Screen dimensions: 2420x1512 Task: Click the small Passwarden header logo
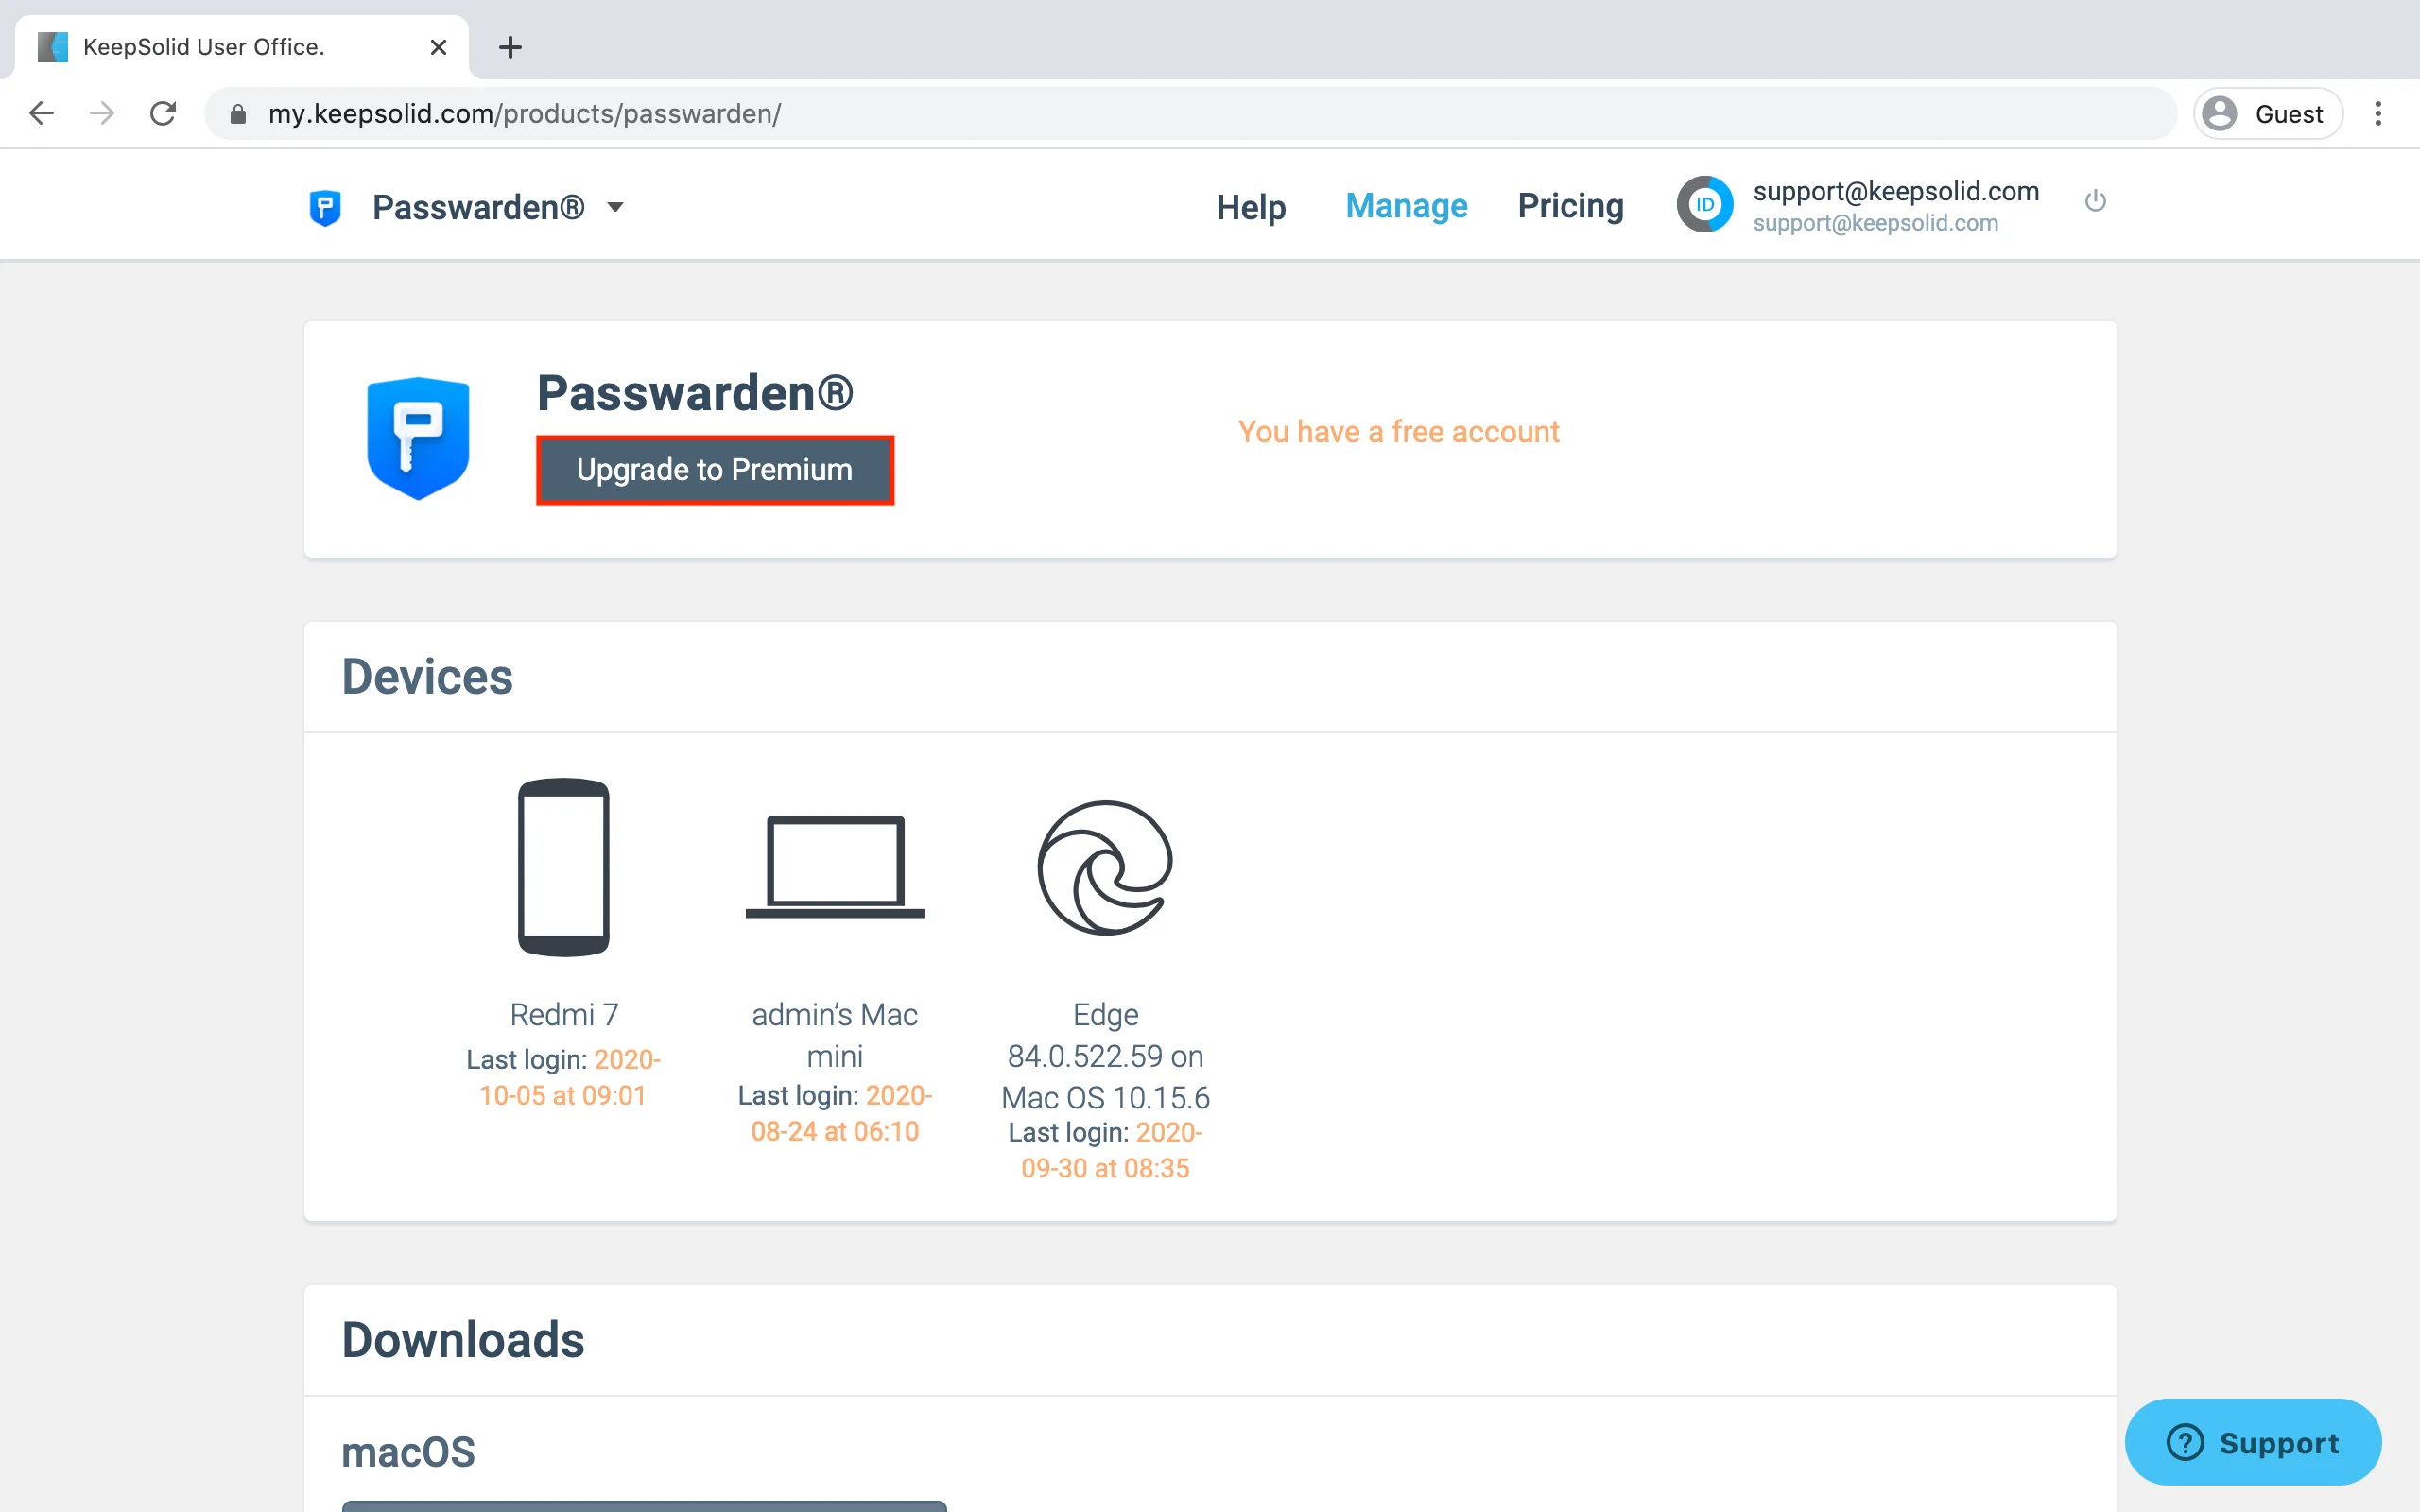coord(325,208)
